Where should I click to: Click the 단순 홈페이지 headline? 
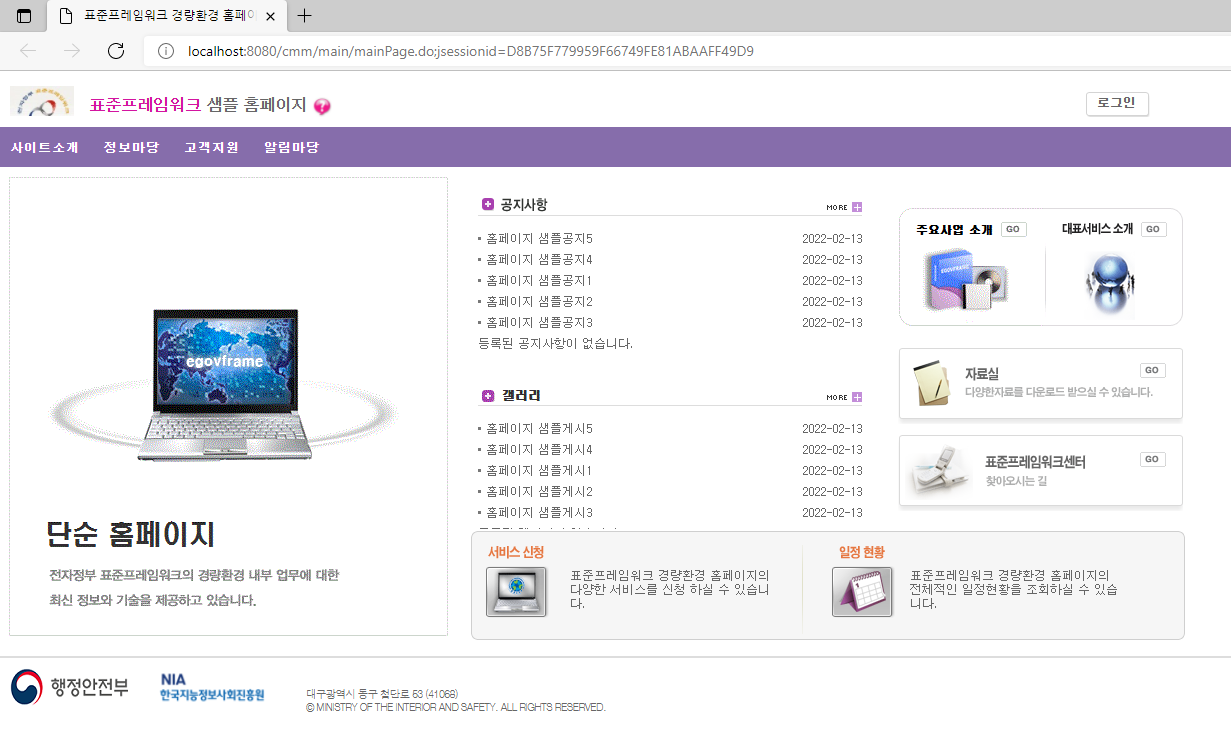click(131, 534)
